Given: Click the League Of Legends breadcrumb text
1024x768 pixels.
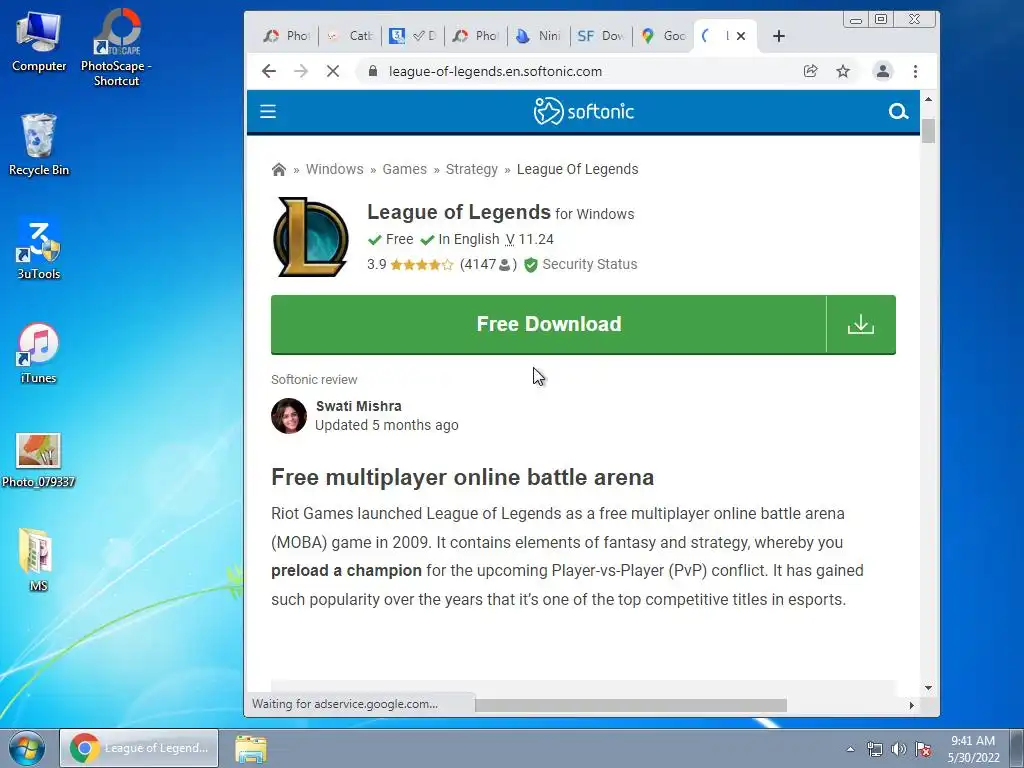Looking at the screenshot, I should pos(577,170).
